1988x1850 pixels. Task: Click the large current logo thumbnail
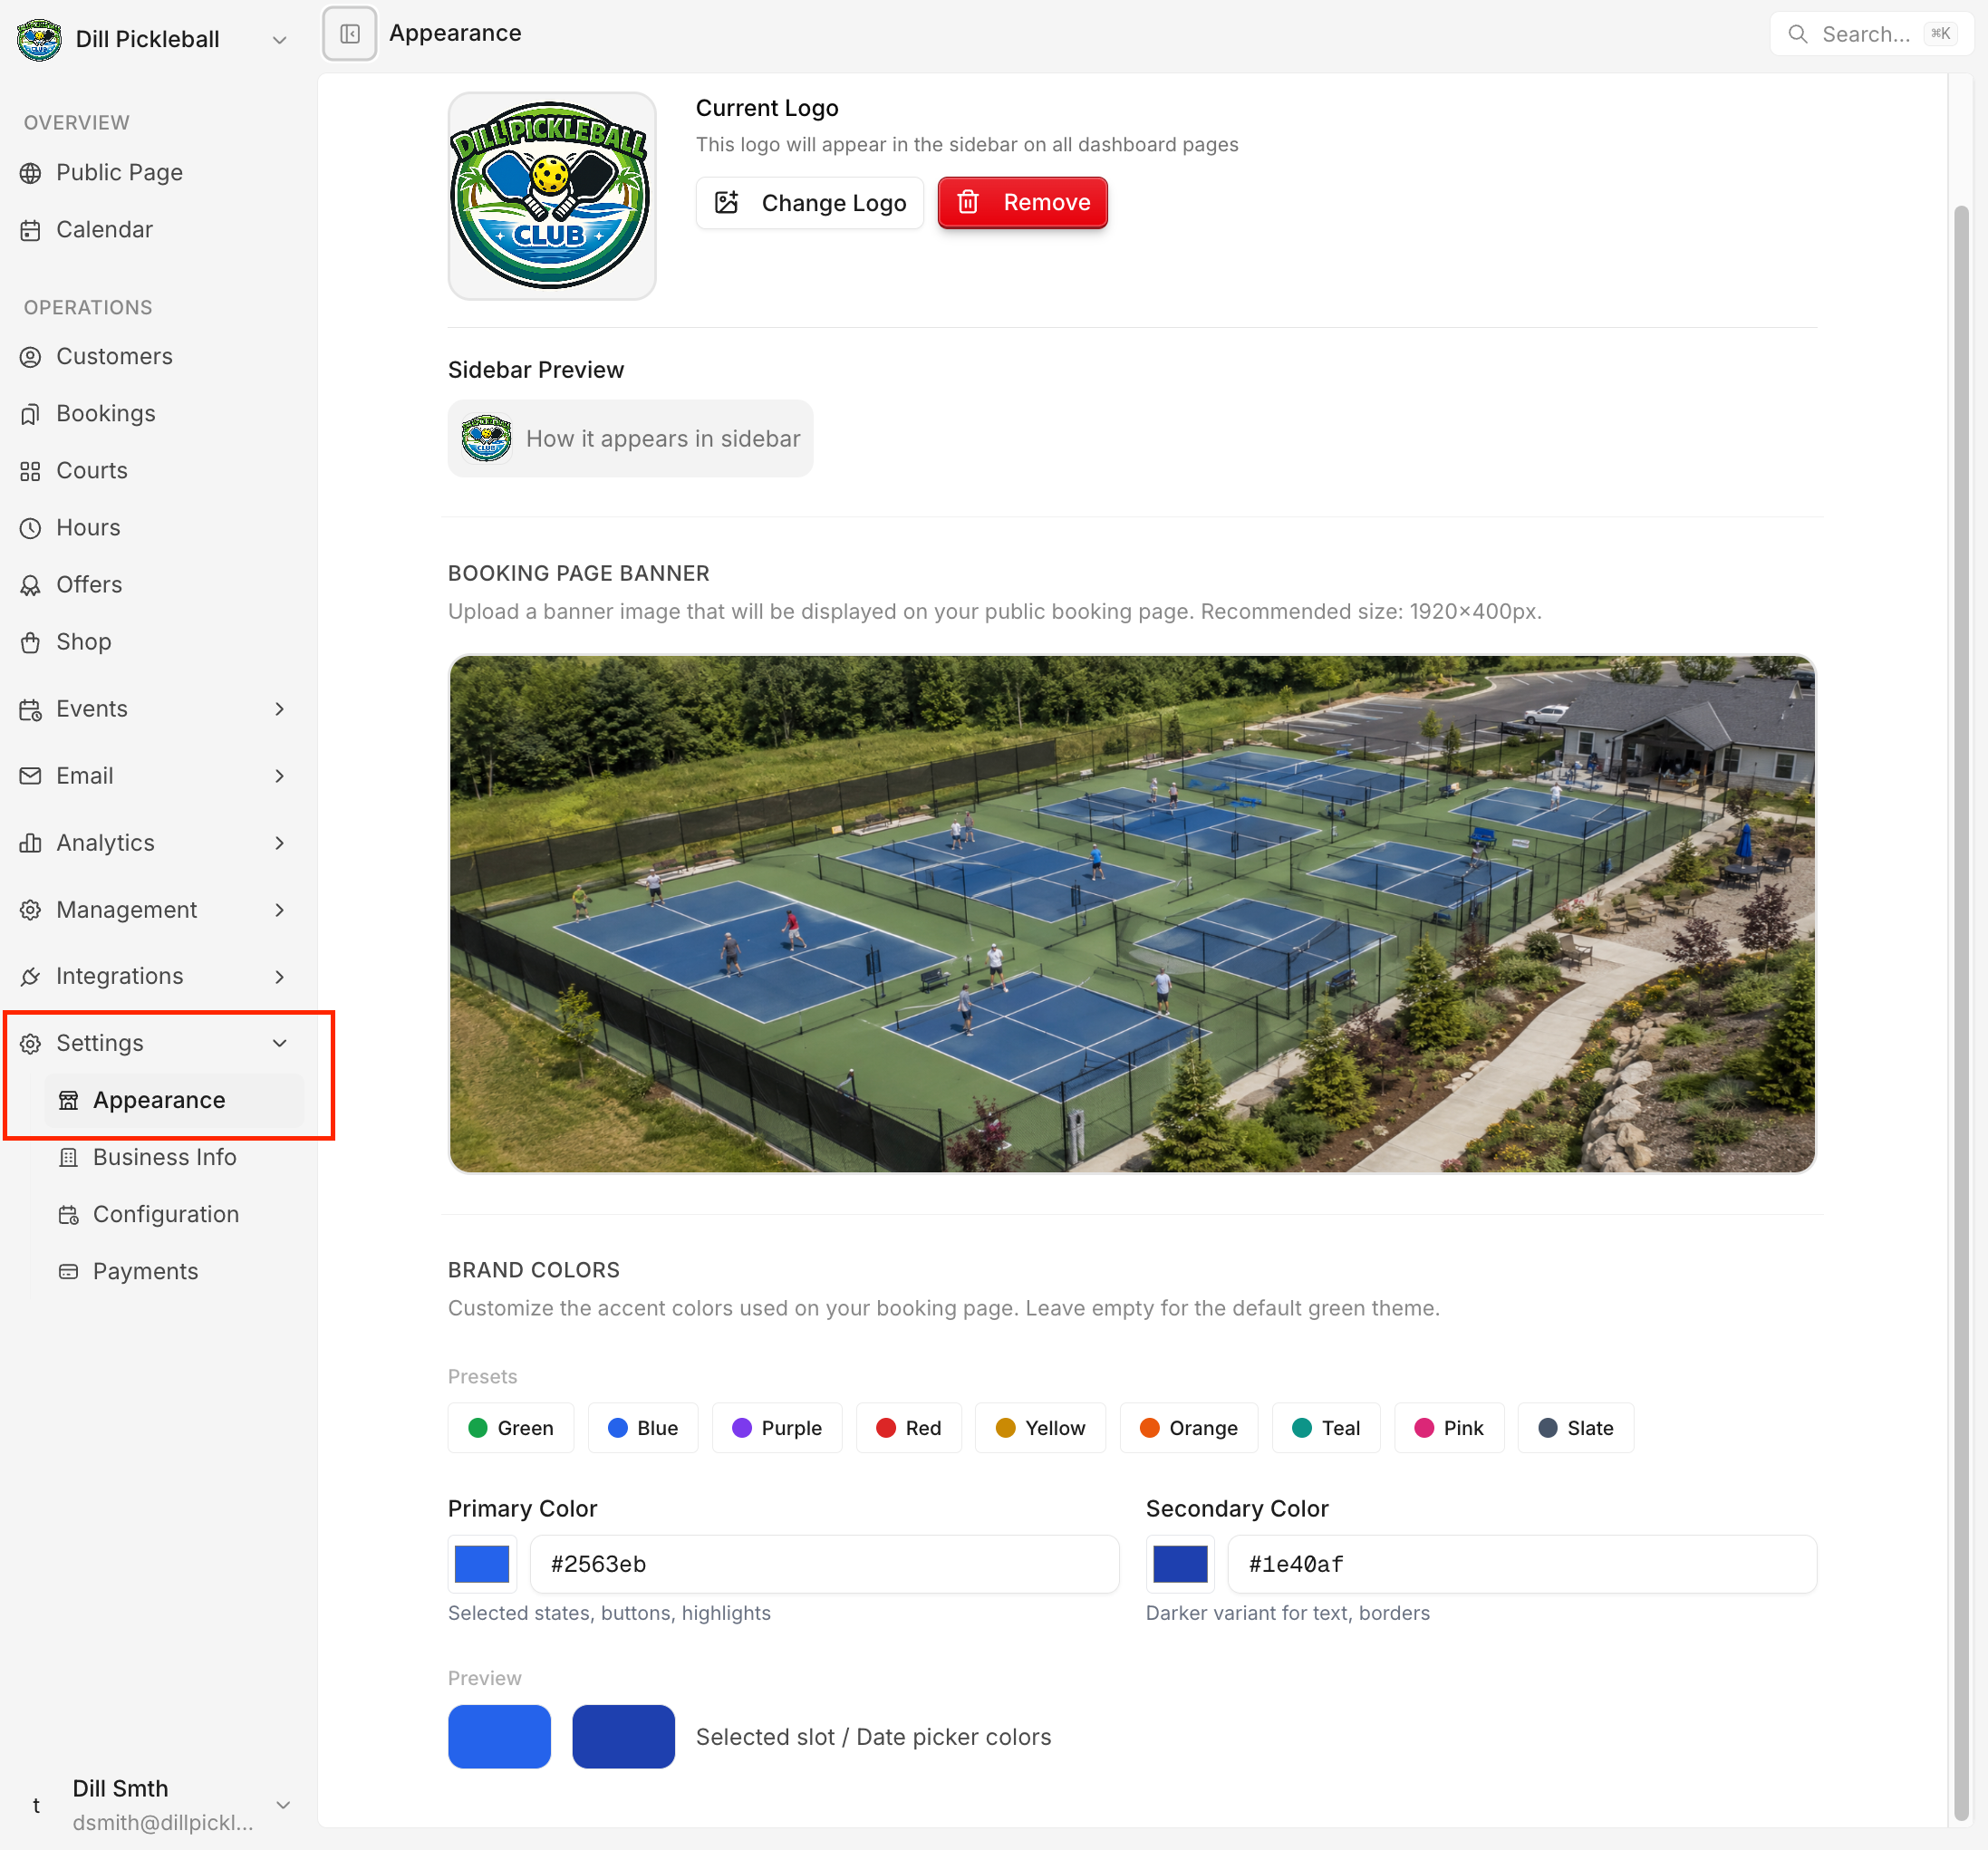[x=552, y=196]
